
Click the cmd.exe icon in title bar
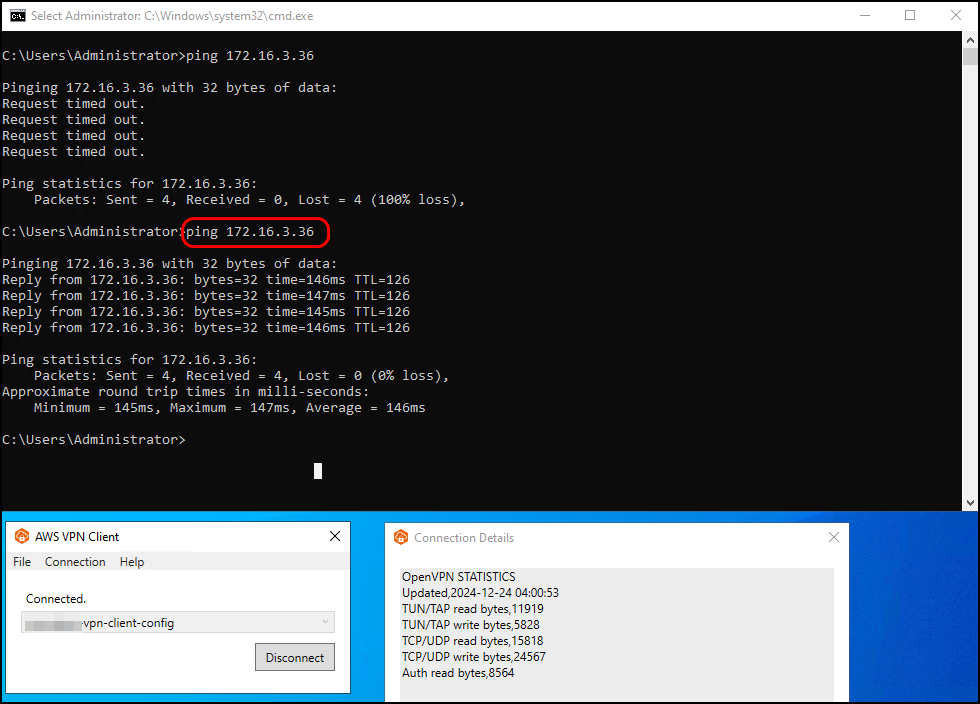pos(18,16)
